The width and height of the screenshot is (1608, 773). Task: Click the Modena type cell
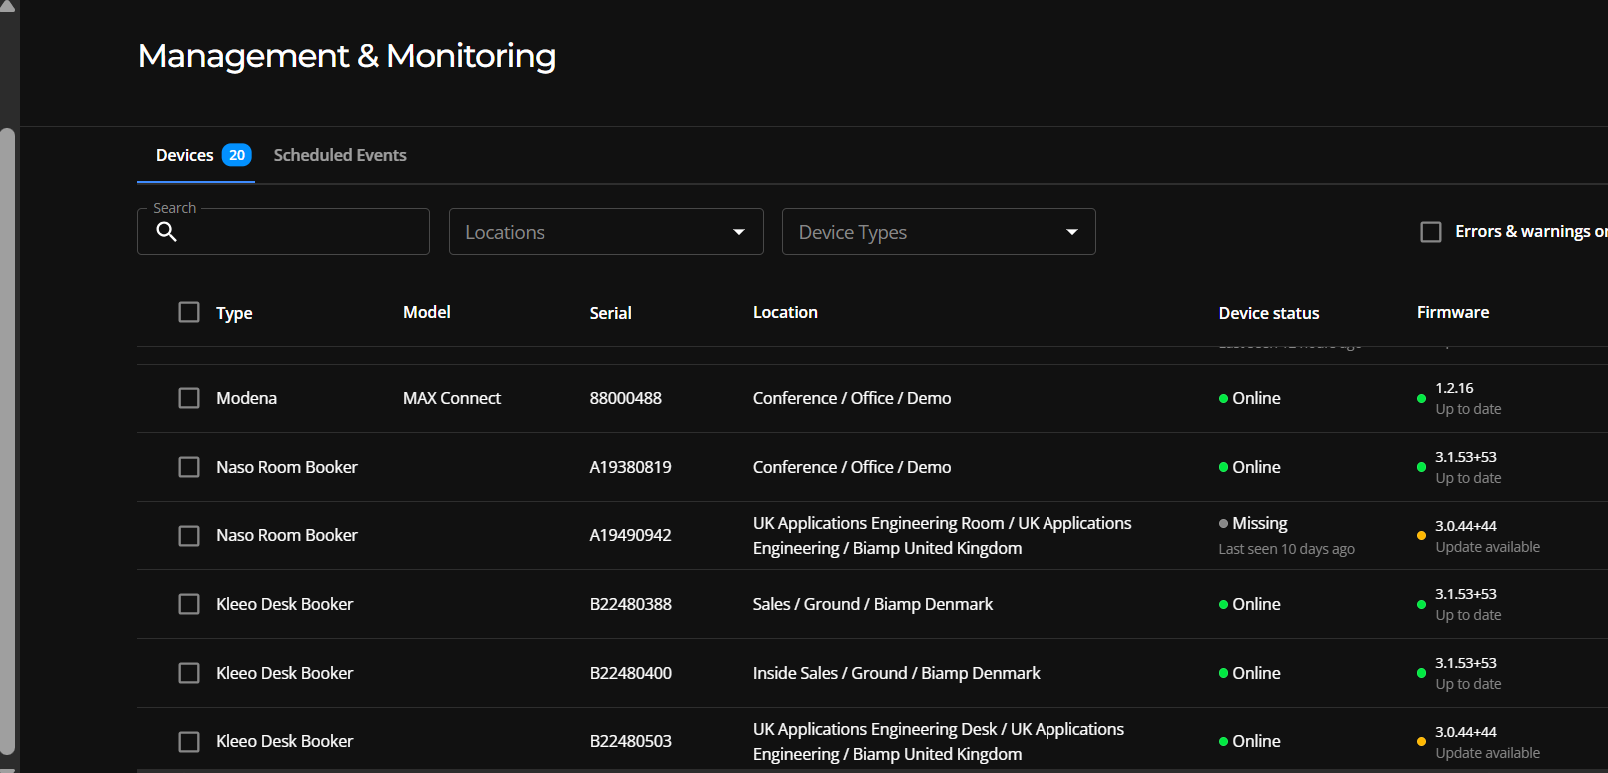click(246, 398)
